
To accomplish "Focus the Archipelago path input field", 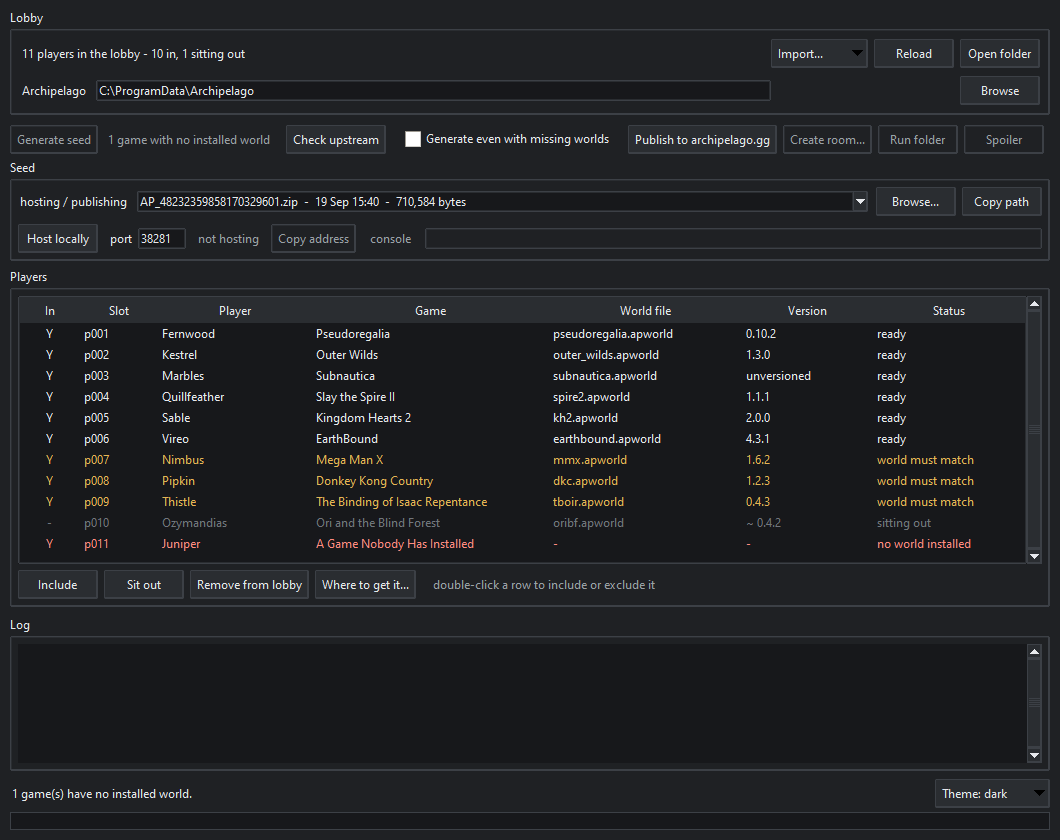I will click(433, 91).
